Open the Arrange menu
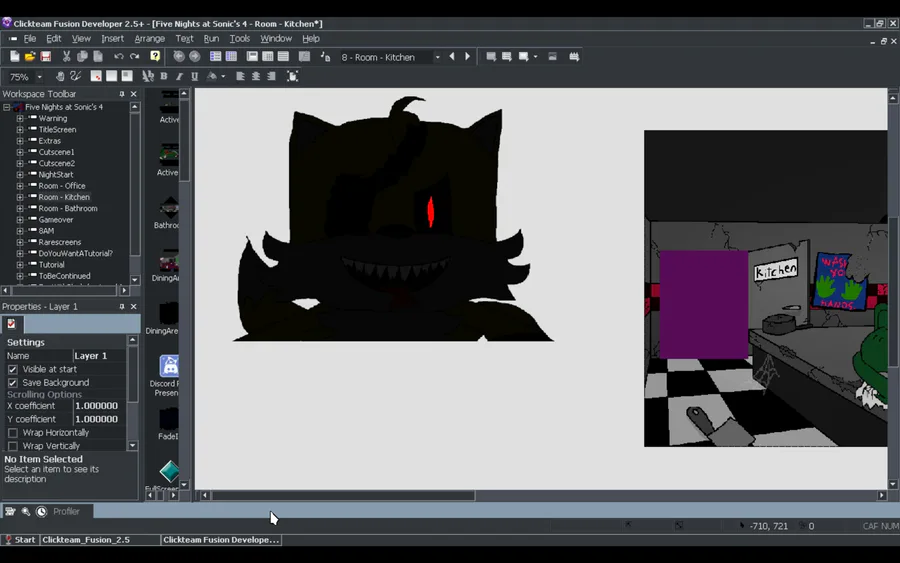900x563 pixels. point(150,39)
